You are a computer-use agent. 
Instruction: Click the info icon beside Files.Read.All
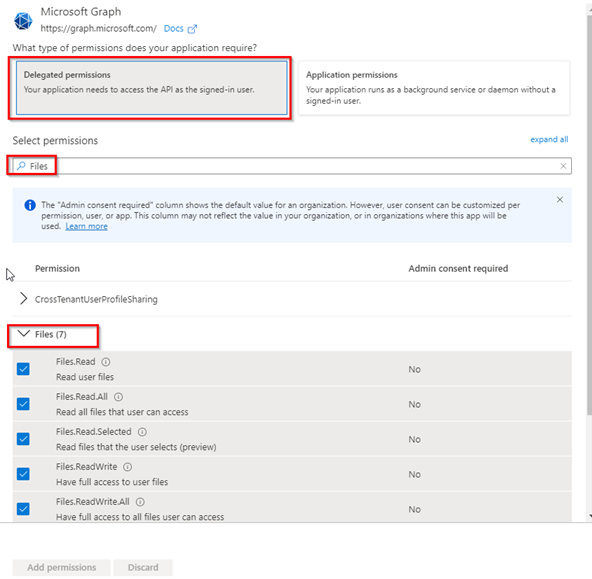[x=118, y=397]
